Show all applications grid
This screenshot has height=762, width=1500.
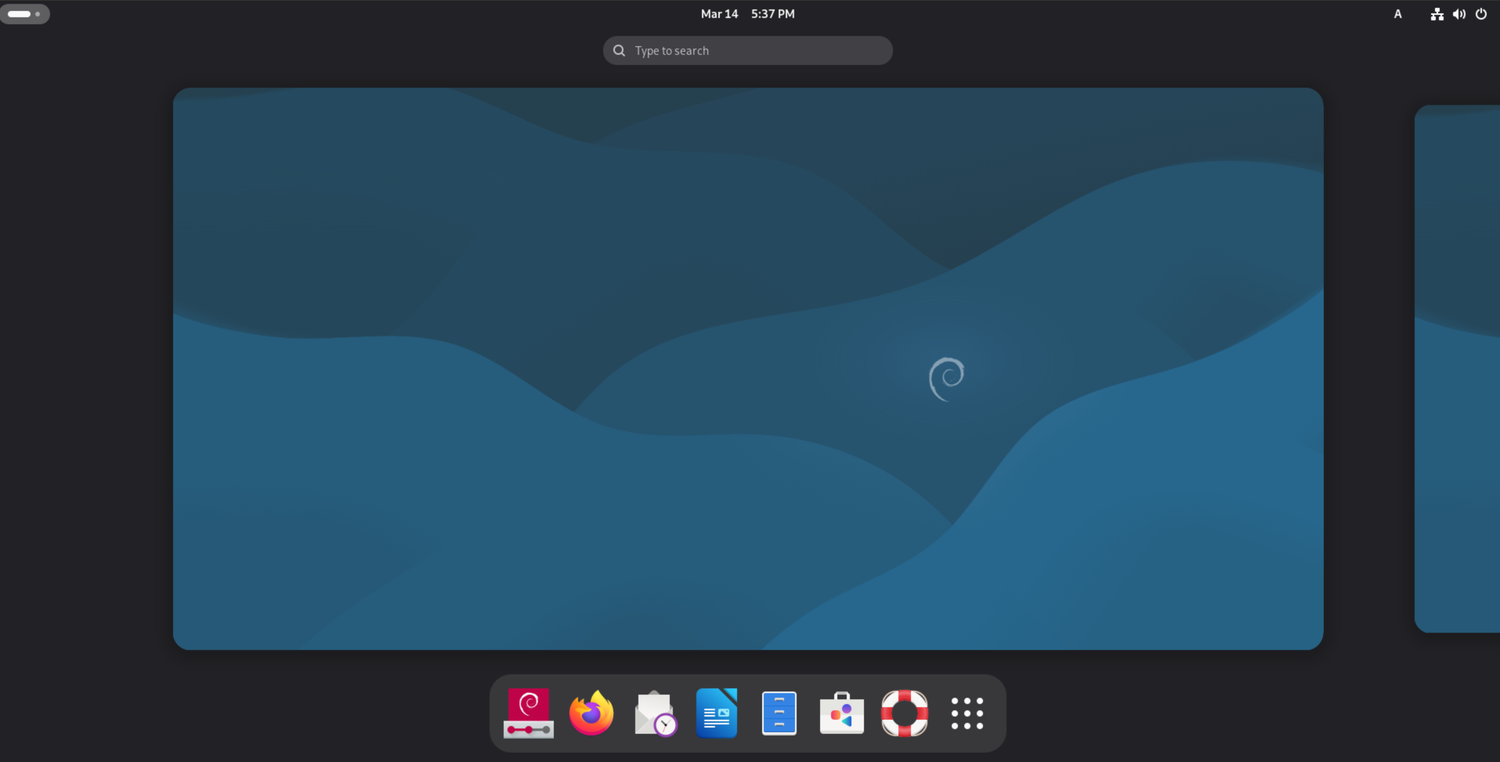coord(966,713)
